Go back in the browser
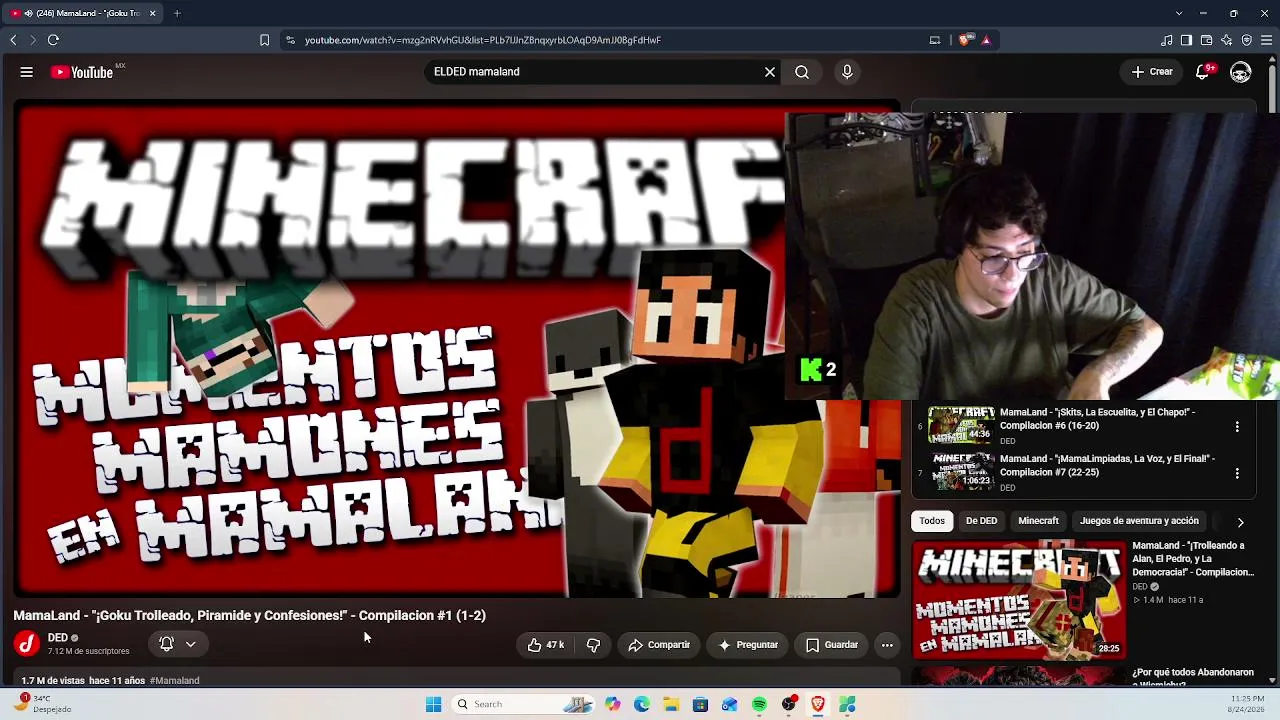1280x720 pixels. 13,40
